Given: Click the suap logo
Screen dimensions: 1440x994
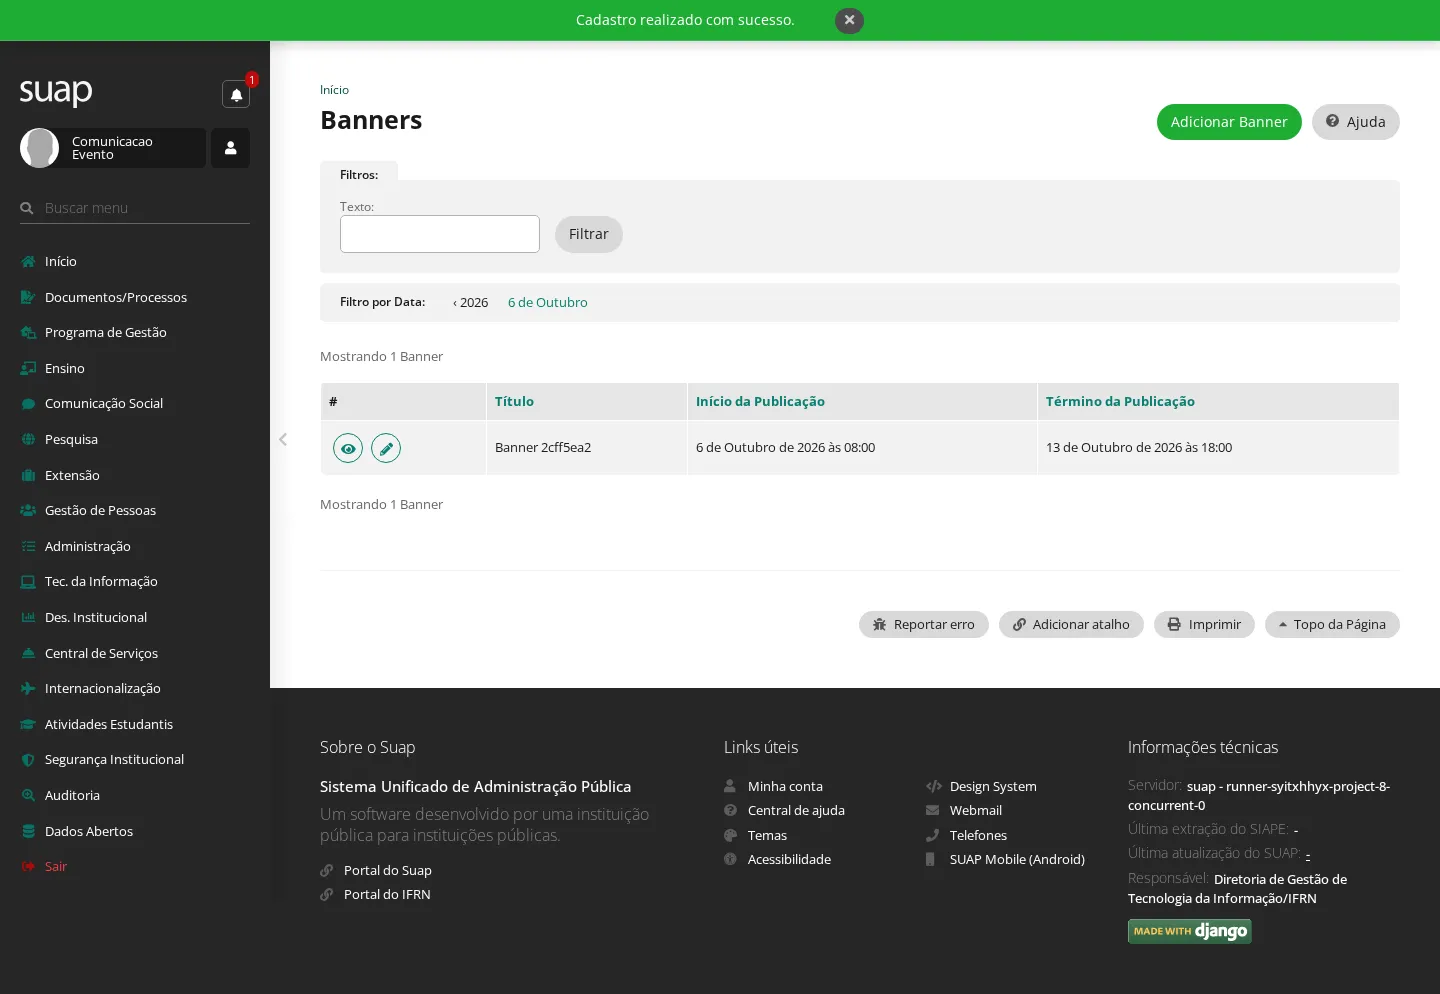Looking at the screenshot, I should click(x=56, y=92).
